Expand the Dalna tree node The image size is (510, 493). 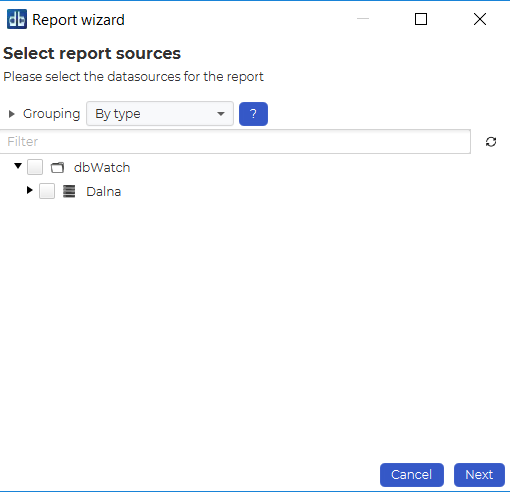(x=30, y=190)
